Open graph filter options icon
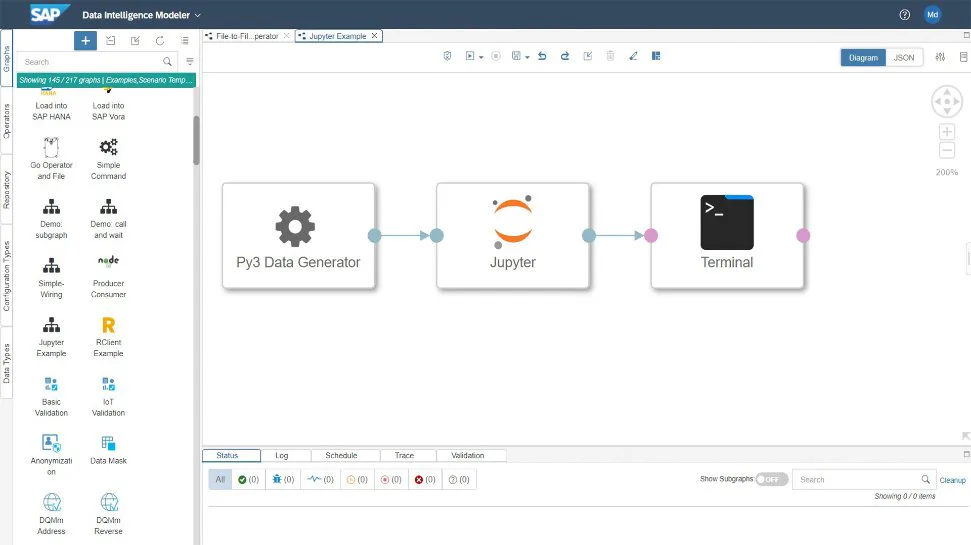The height and width of the screenshot is (545, 971). (x=189, y=62)
